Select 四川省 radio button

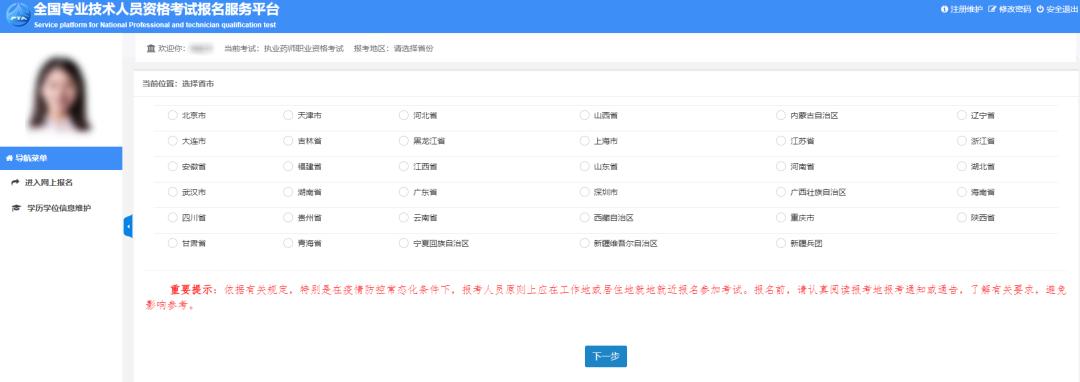[x=172, y=217]
